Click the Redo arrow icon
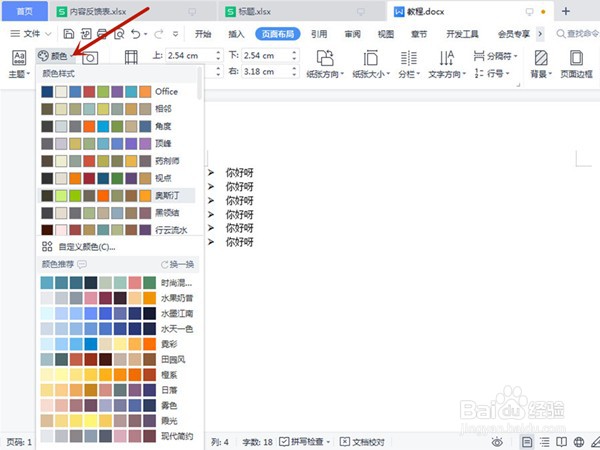Image resolution: width=600 pixels, height=450 pixels. [158, 34]
